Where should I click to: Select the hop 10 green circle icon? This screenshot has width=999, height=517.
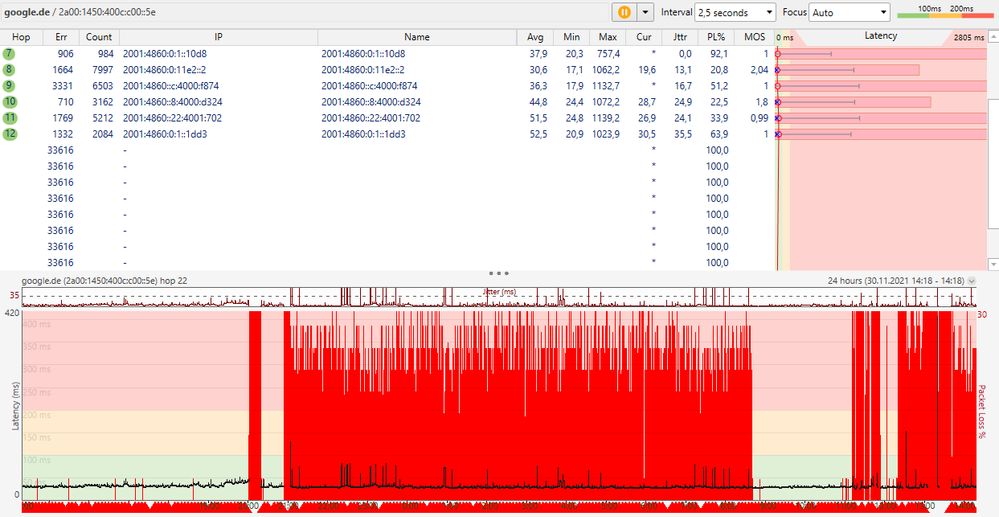[10, 102]
